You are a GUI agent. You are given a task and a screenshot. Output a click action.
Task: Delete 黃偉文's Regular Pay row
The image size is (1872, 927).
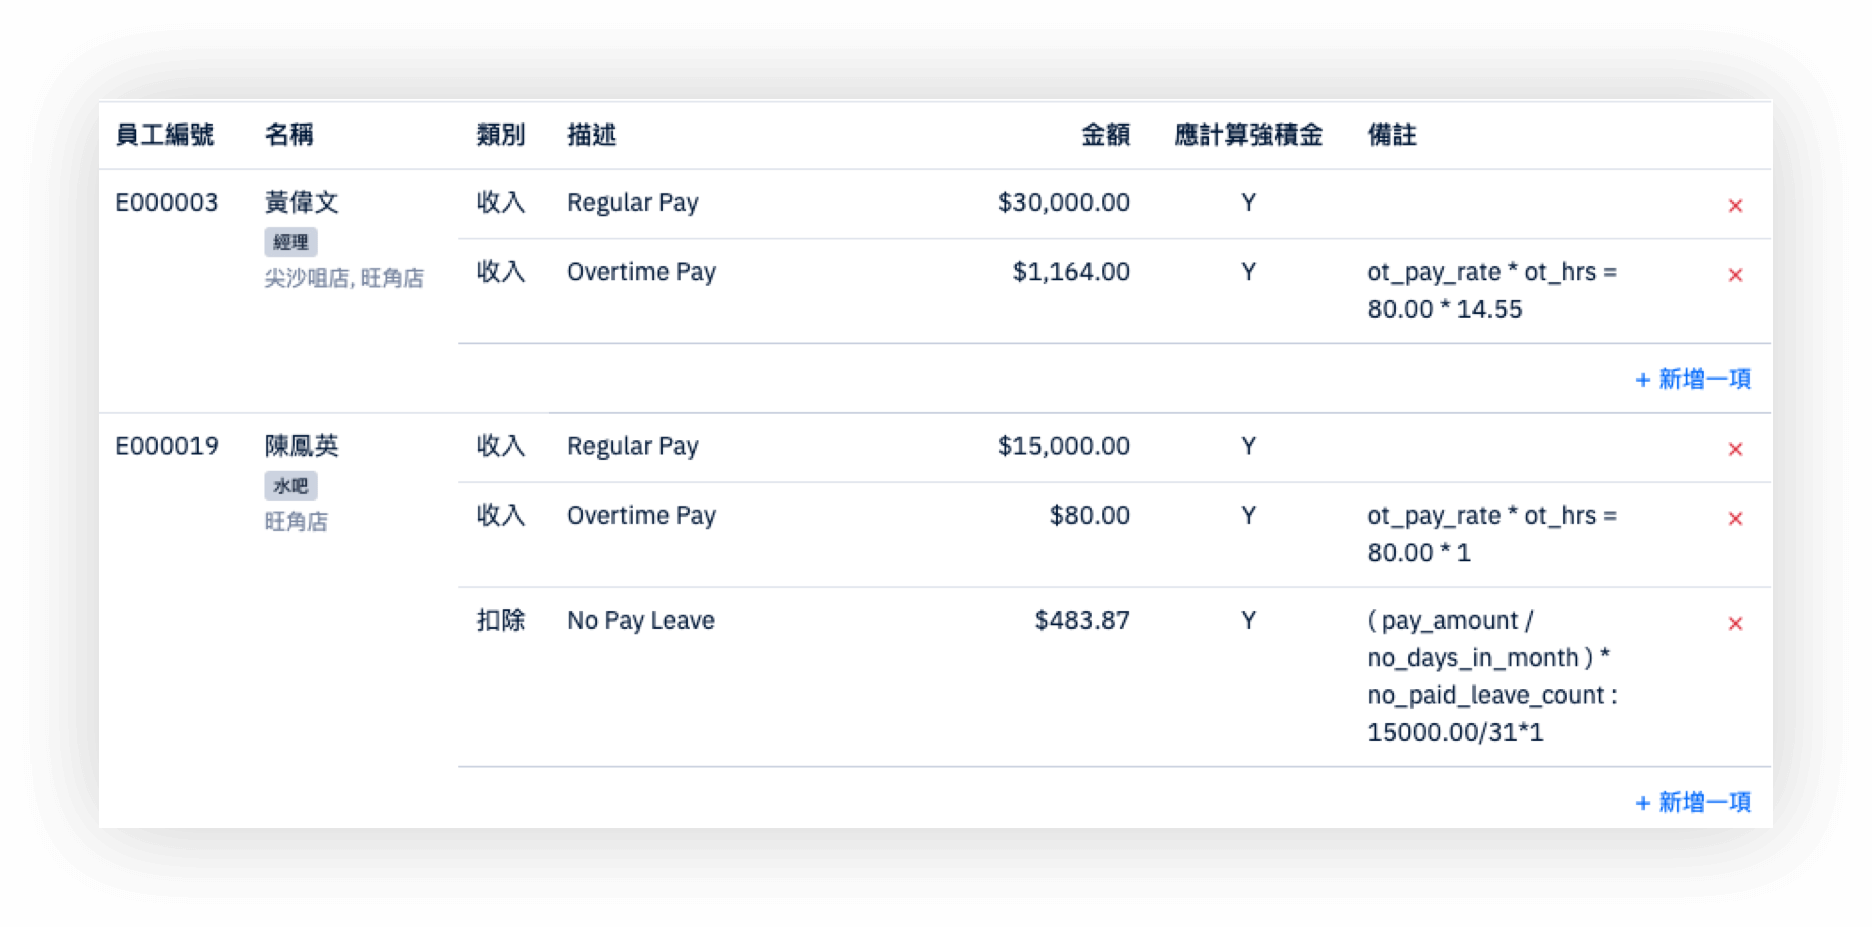[x=1735, y=206]
